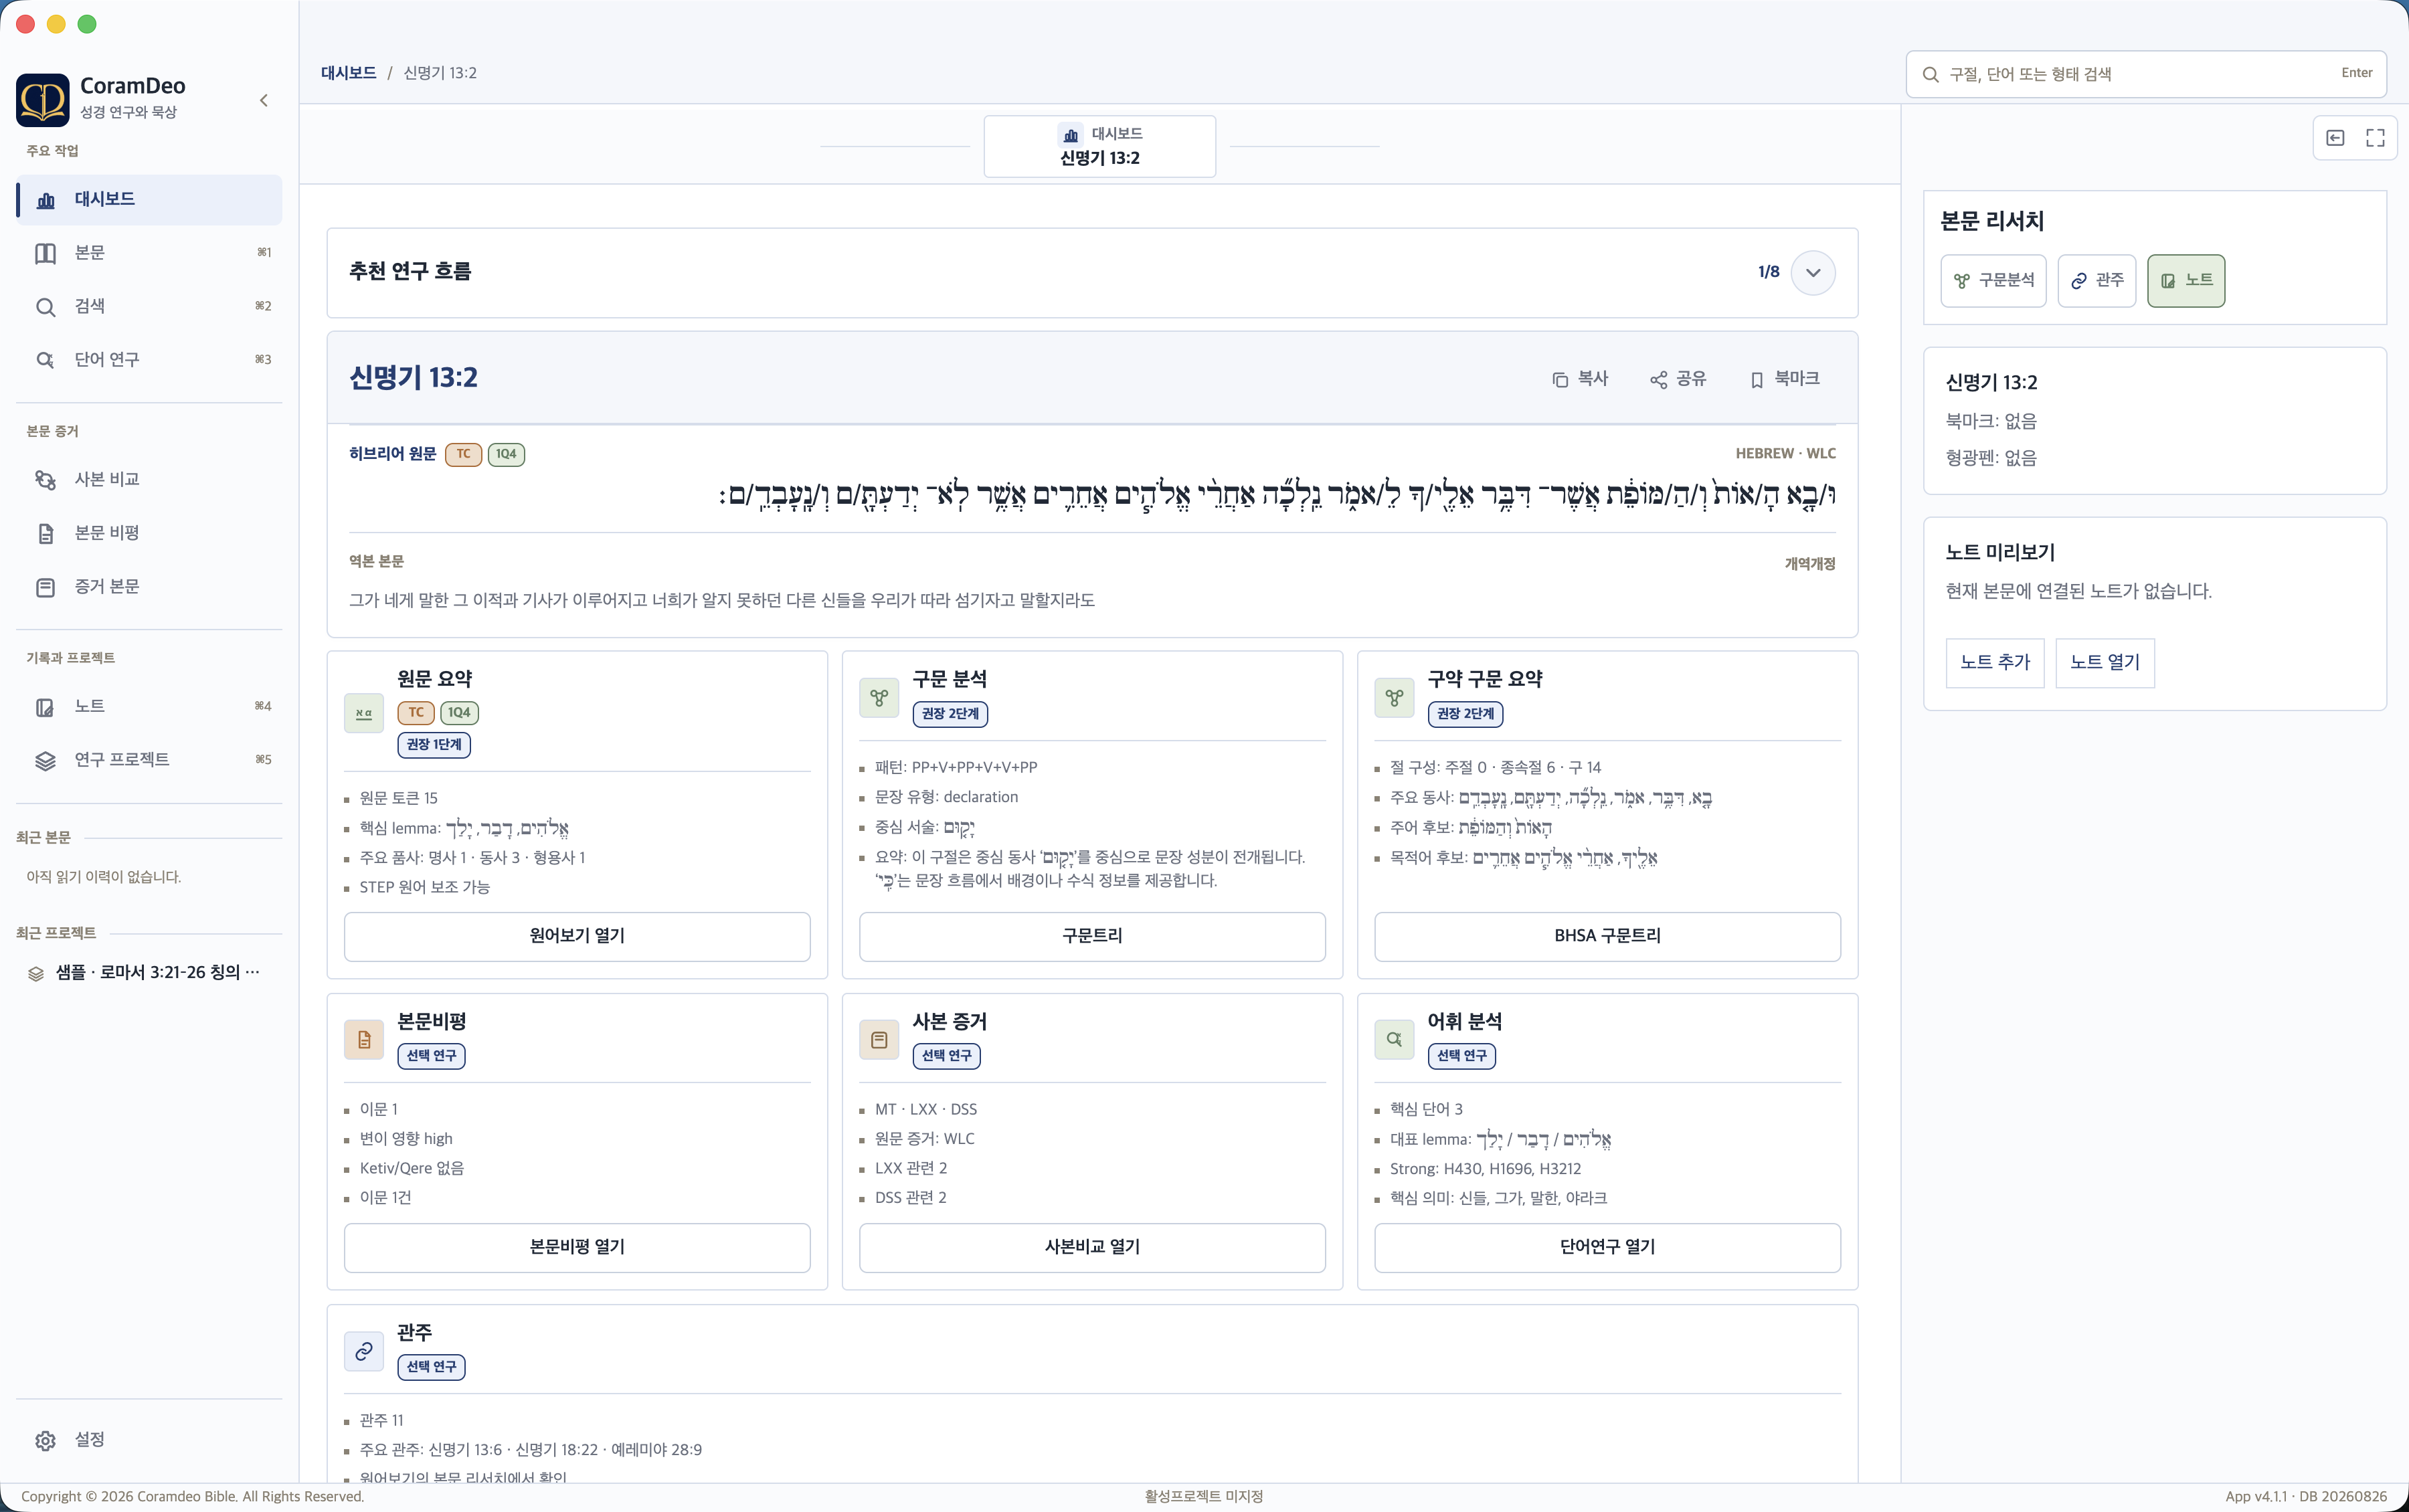The width and height of the screenshot is (2409, 1512).
Task: Click the panel dock icon beside fullscreen
Action: [x=2335, y=138]
